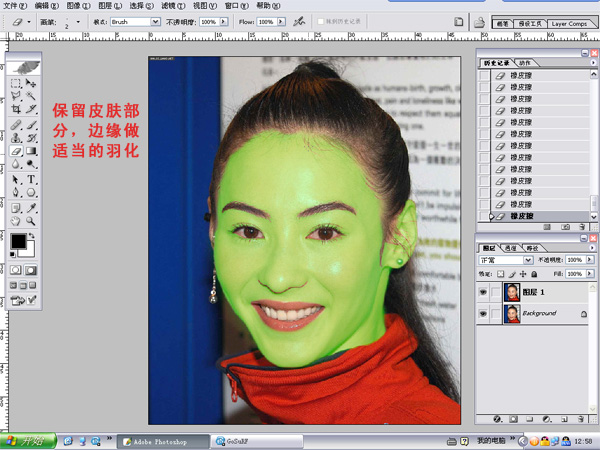Image resolution: width=600 pixels, height=450 pixels.
Task: Toggle lock all padlock icon
Action: (534, 274)
